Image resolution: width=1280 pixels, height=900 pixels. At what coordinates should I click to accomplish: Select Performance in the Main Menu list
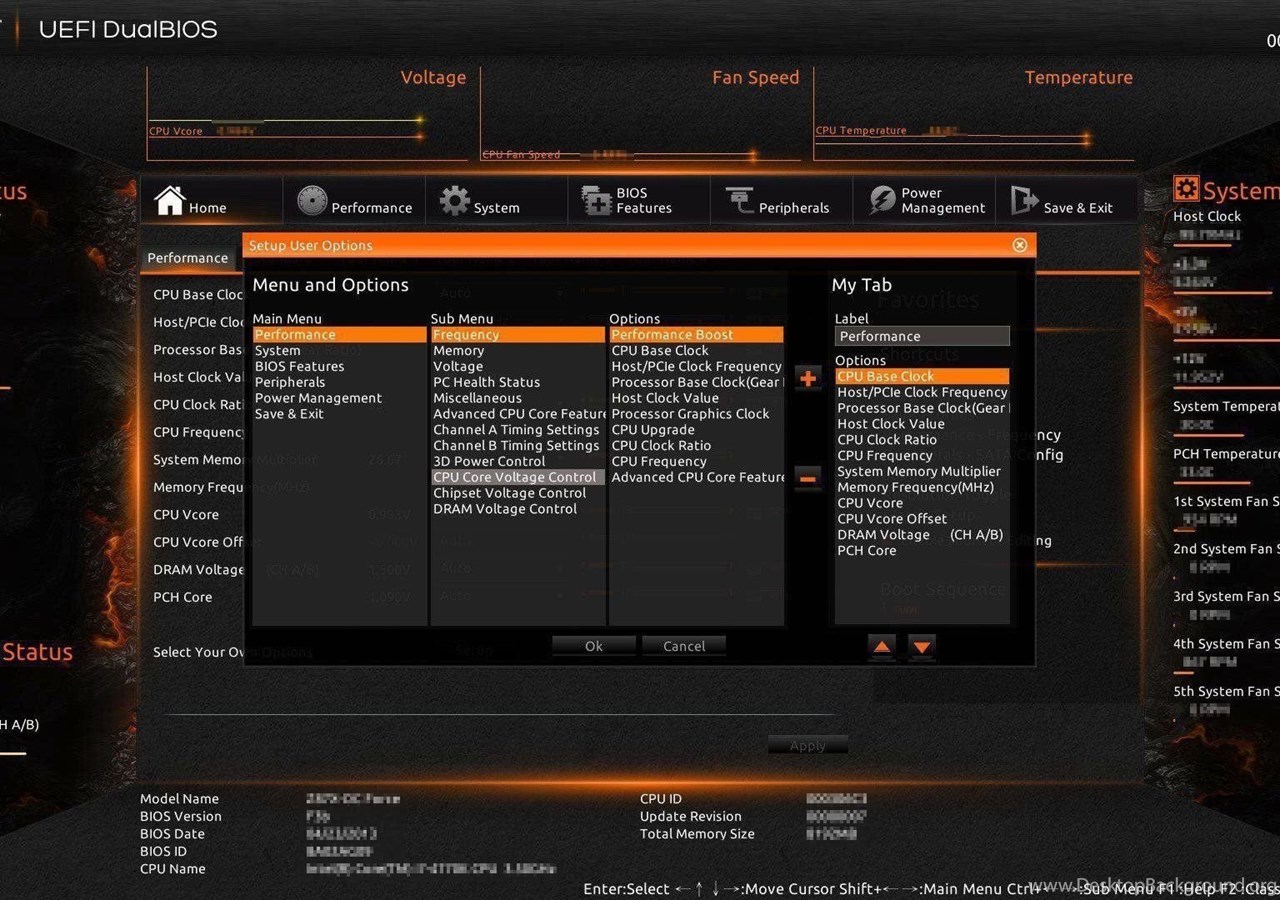point(339,335)
